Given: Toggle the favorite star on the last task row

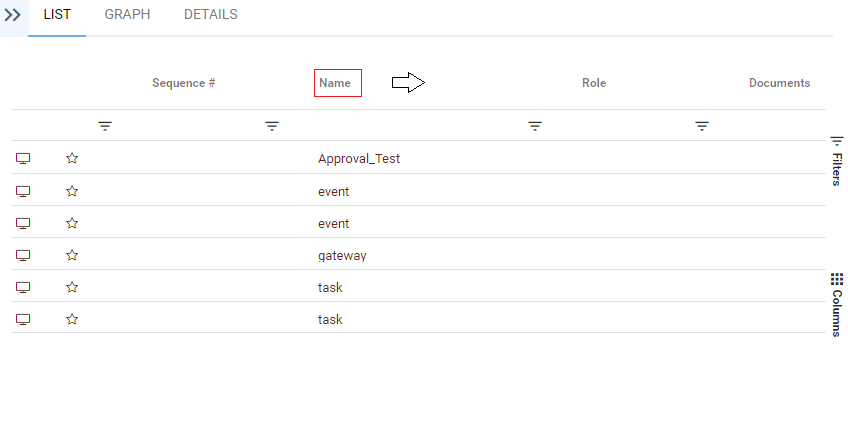Looking at the screenshot, I should pos(72,319).
